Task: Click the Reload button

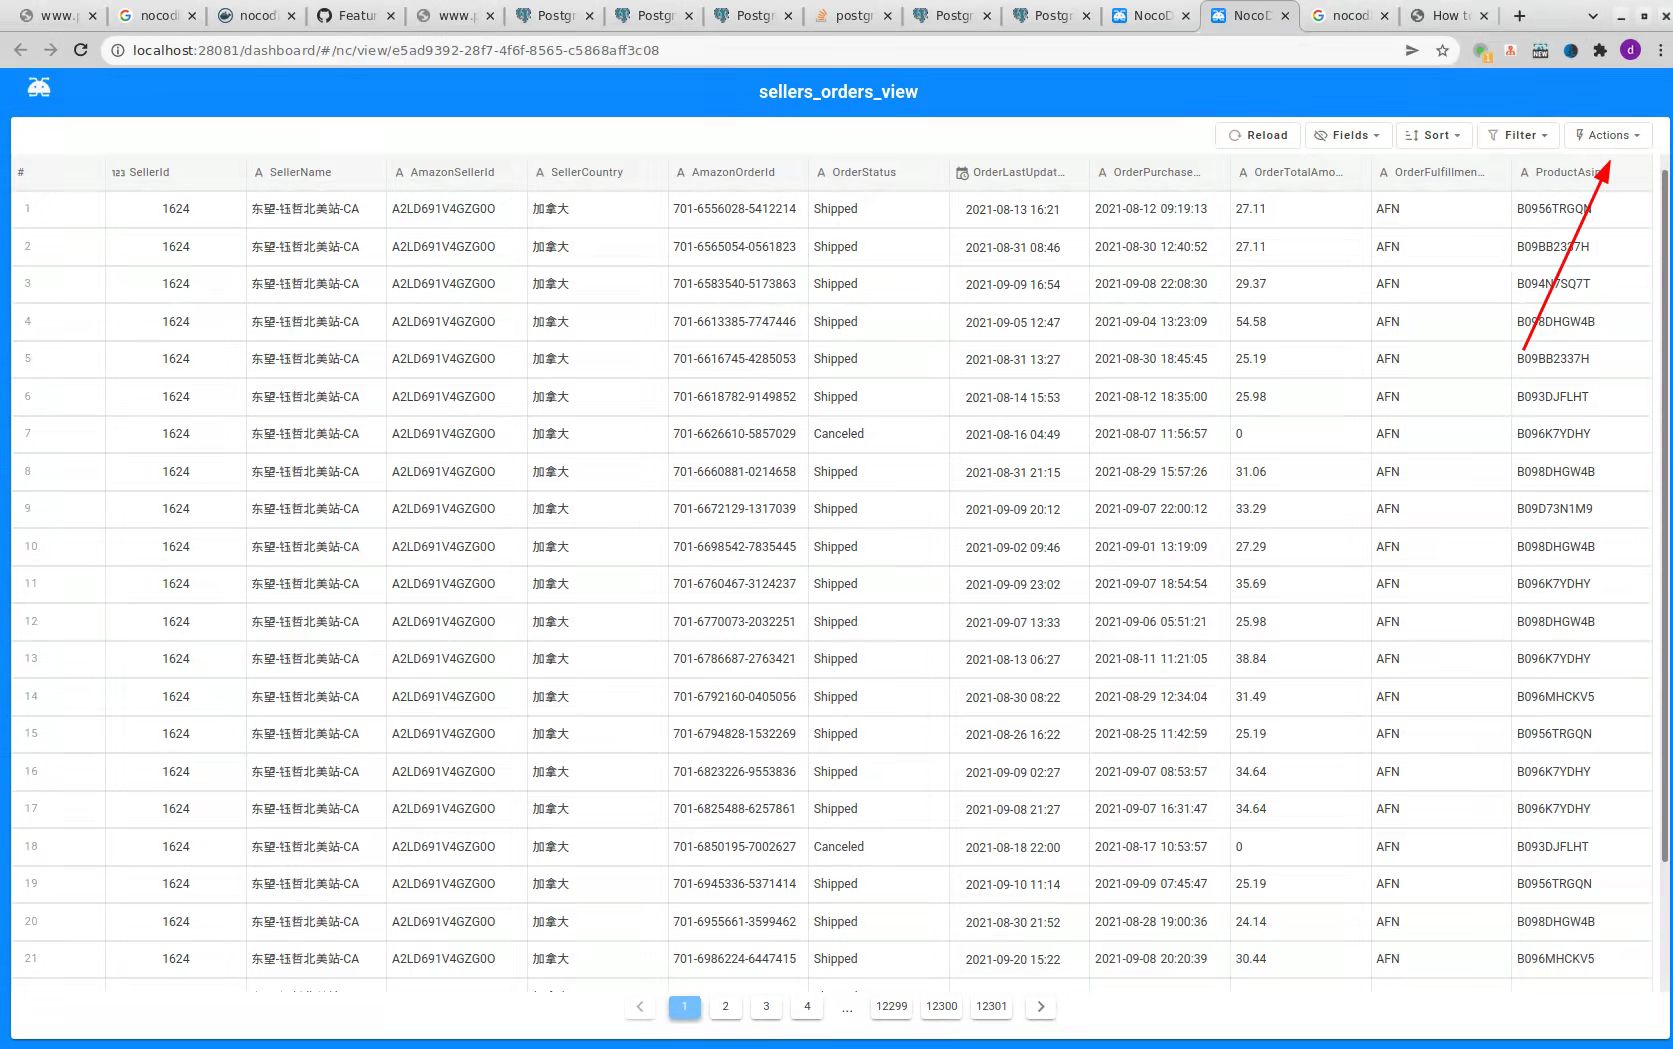Action: pyautogui.click(x=1257, y=135)
